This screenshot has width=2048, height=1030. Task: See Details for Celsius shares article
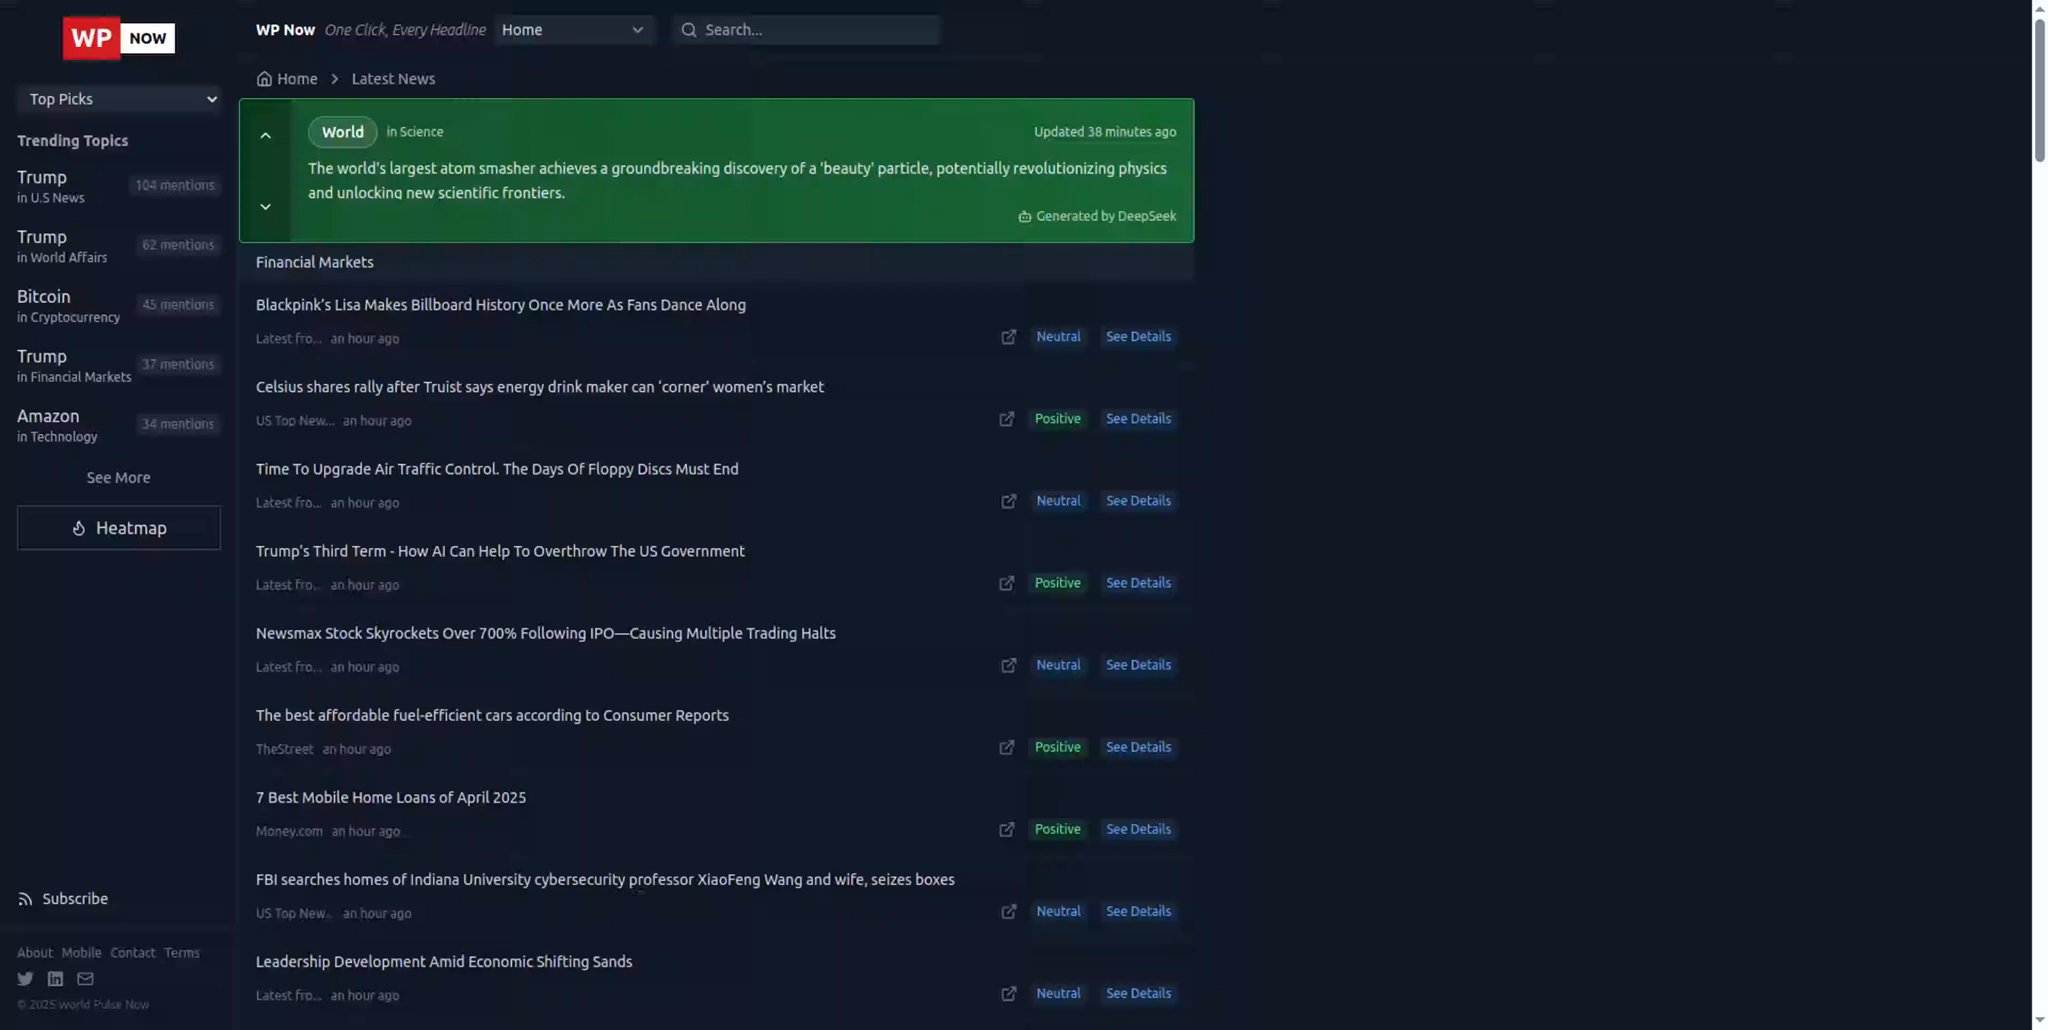coord(1138,419)
